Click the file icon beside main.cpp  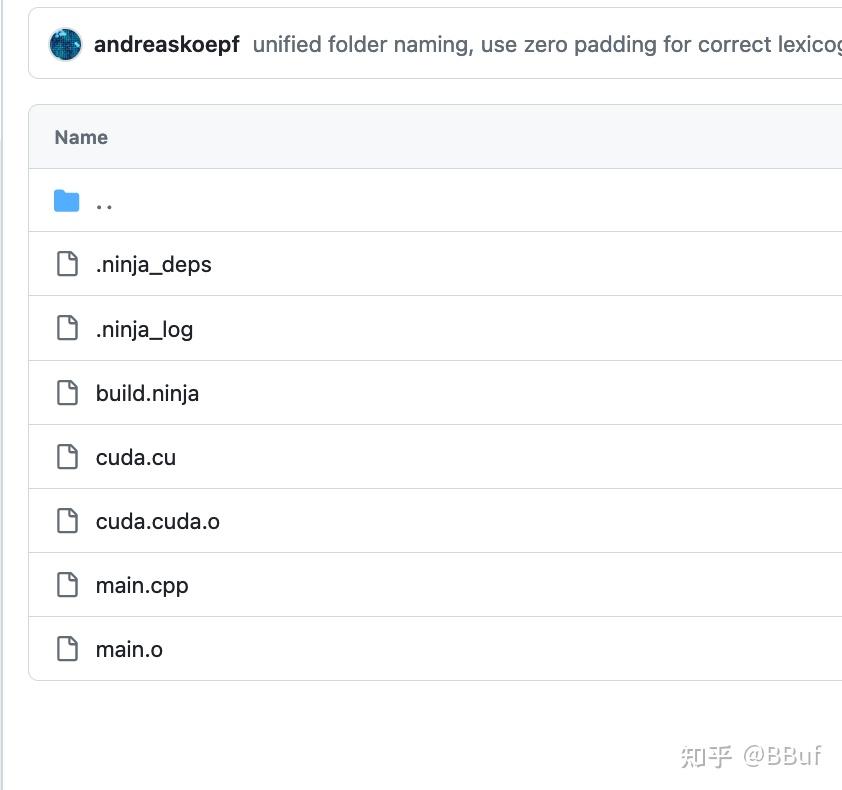(67, 585)
